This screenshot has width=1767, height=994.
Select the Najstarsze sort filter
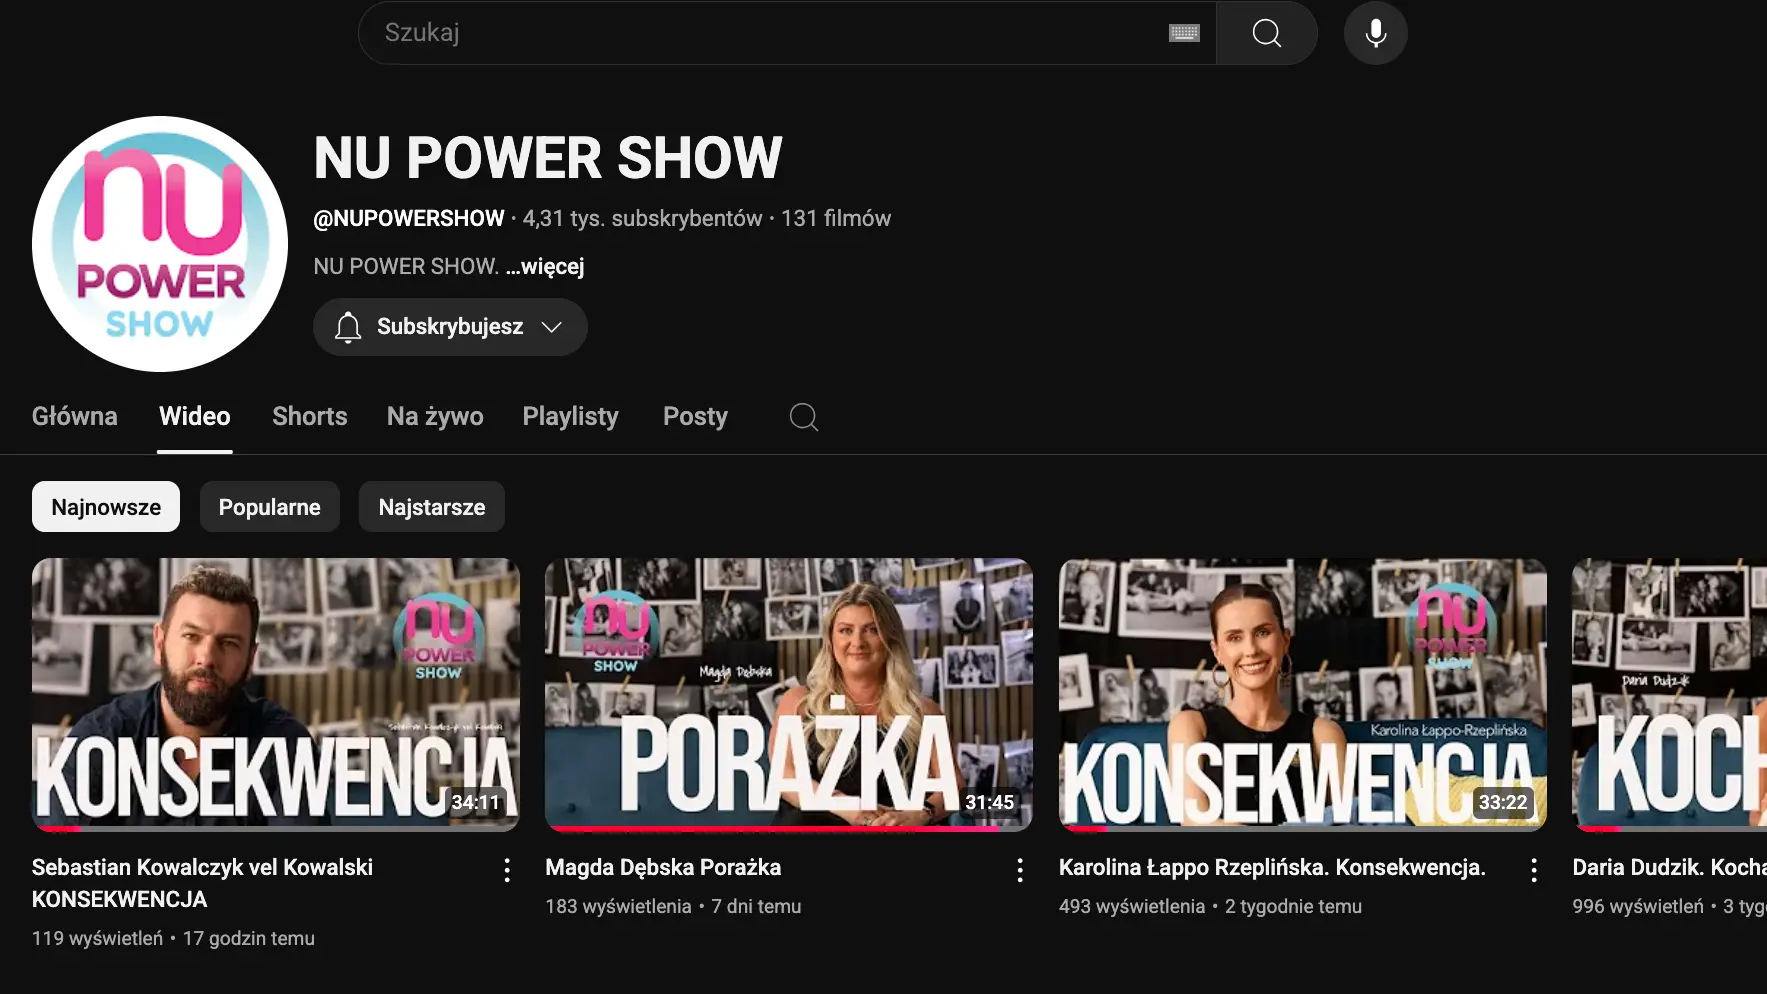[x=432, y=507]
